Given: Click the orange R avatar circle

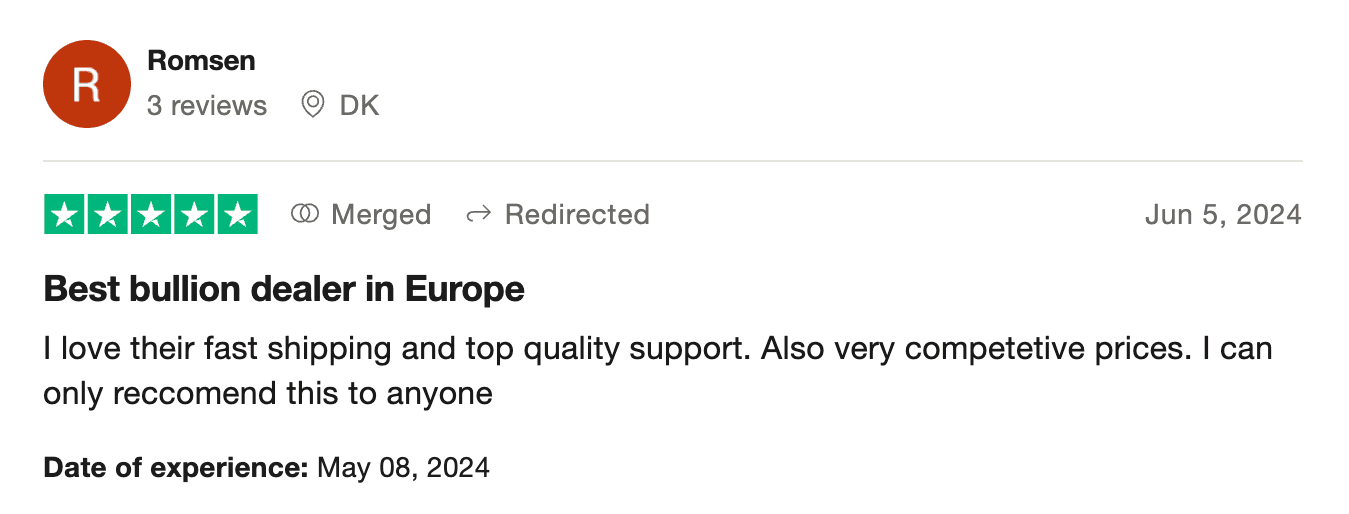Looking at the screenshot, I should [87, 84].
